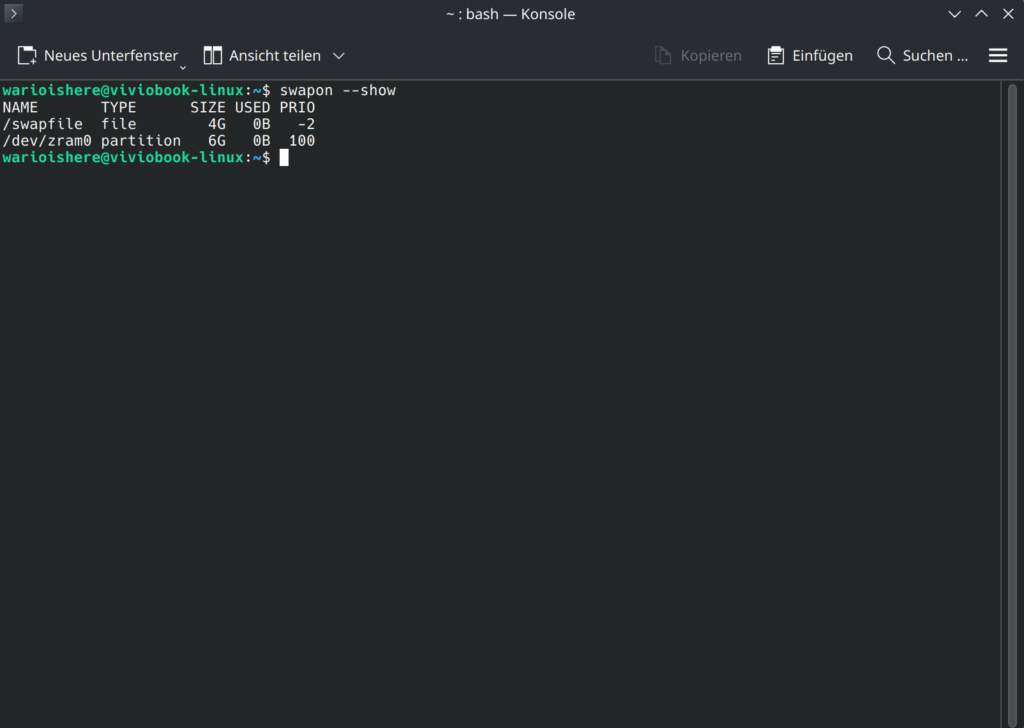
Task: Click the Ansicht teilen split view icon
Action: pos(213,56)
